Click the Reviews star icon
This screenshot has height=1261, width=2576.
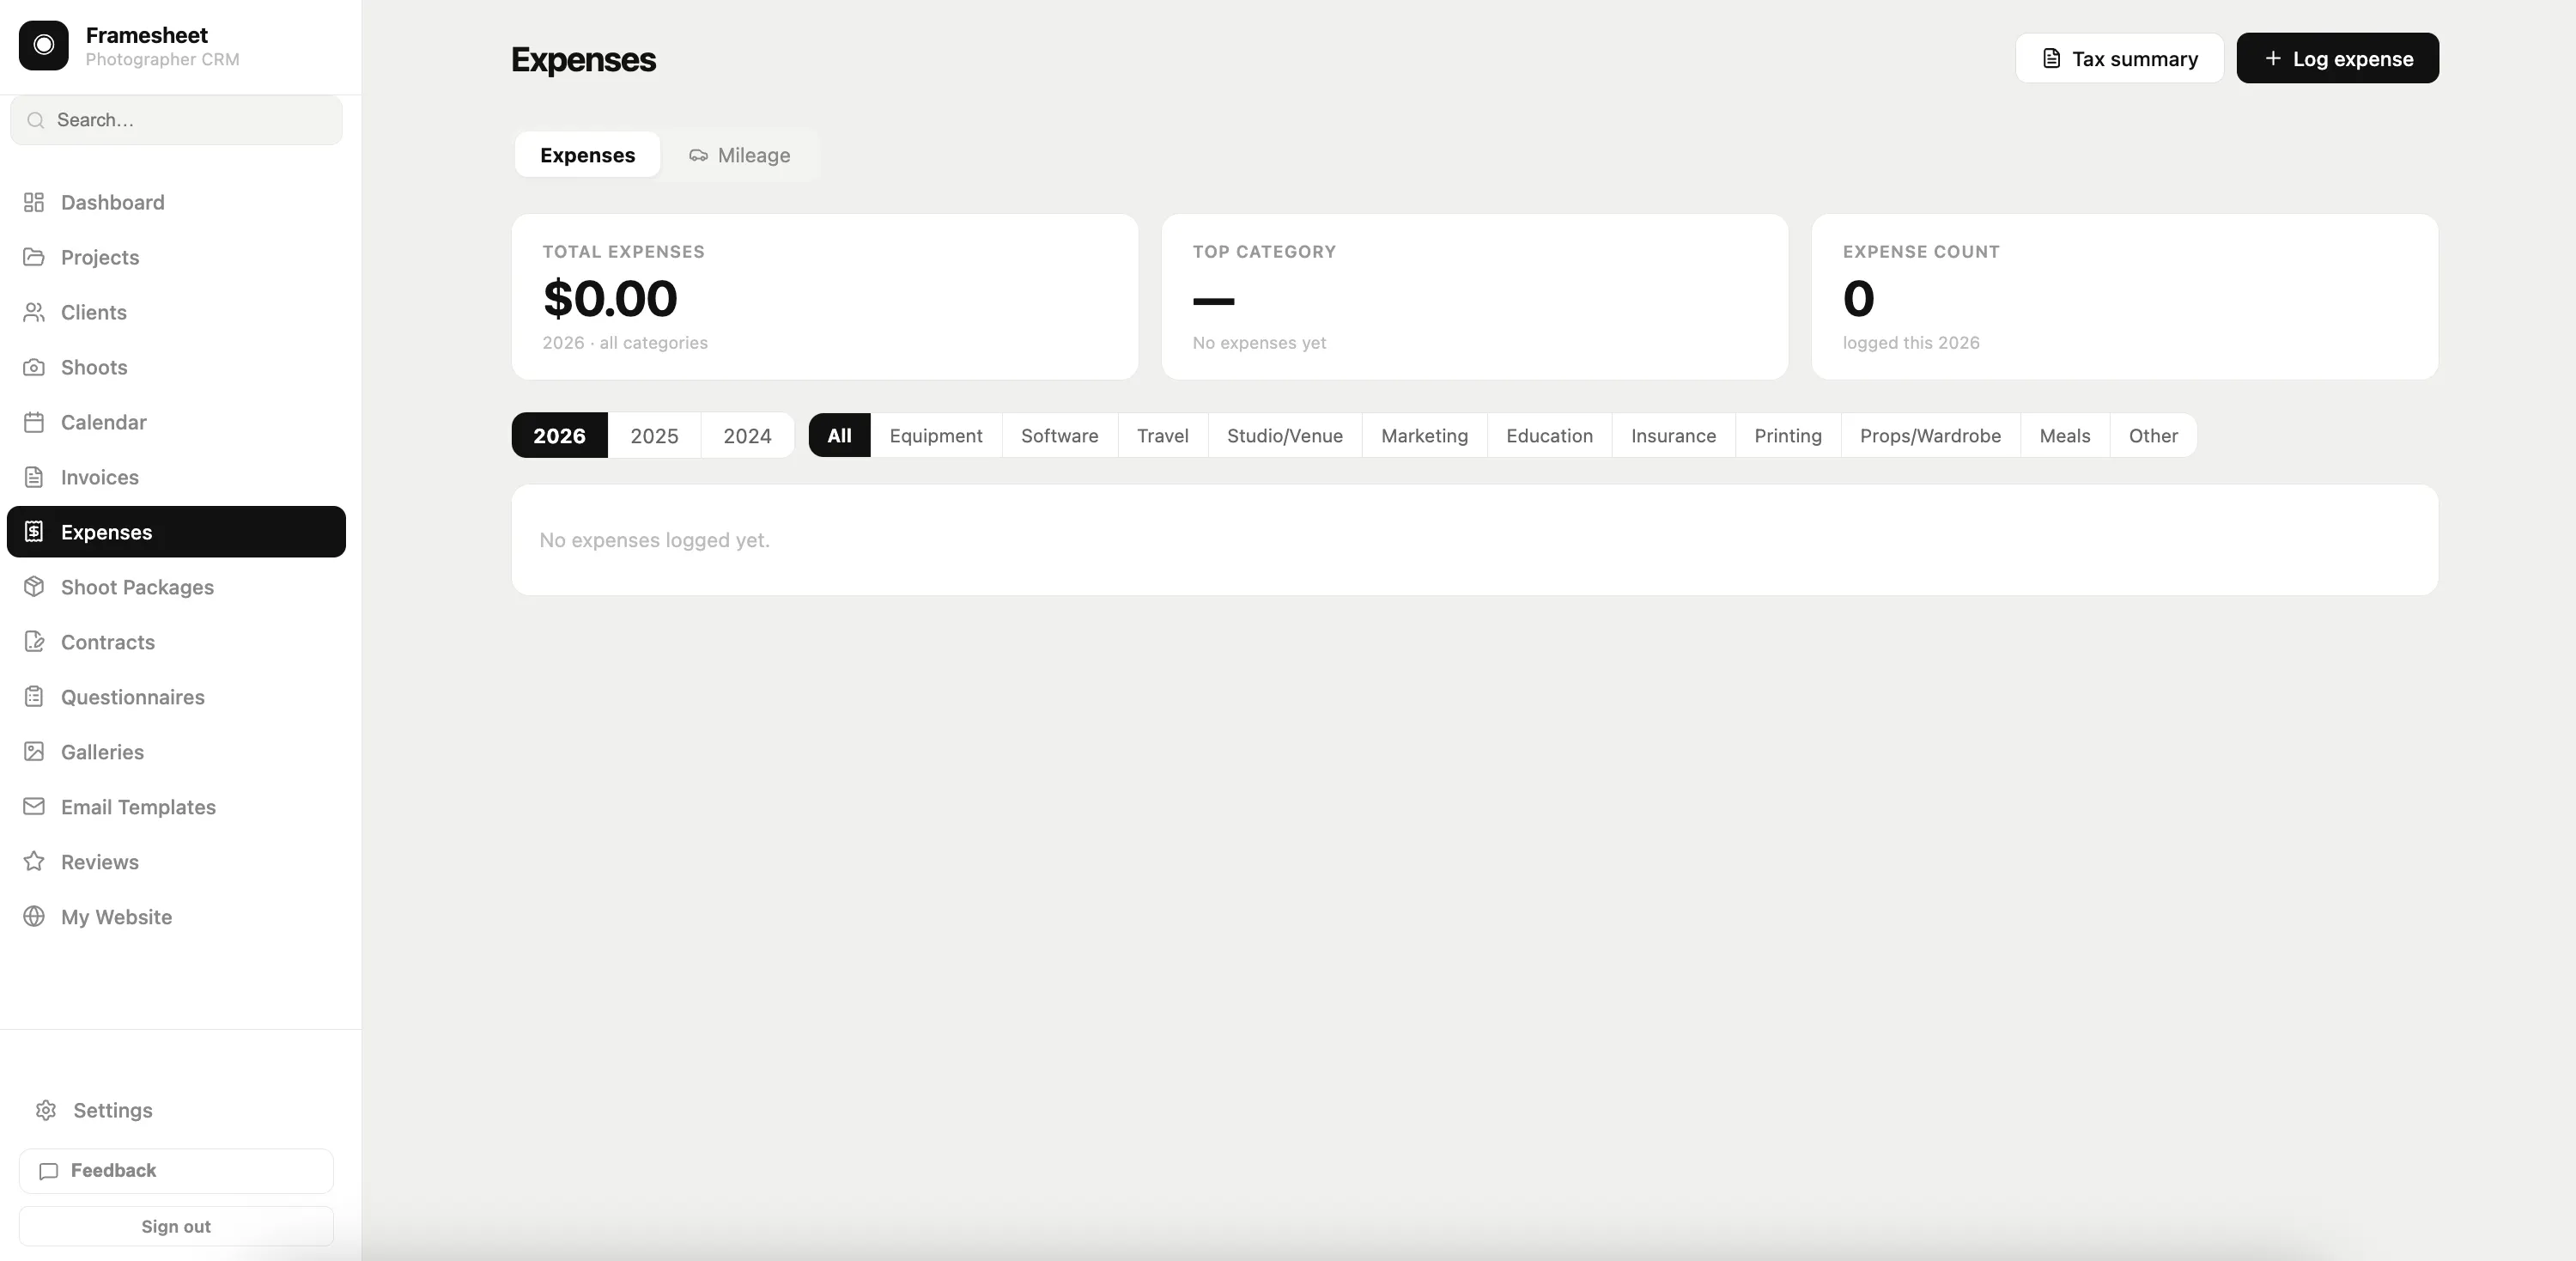34,861
